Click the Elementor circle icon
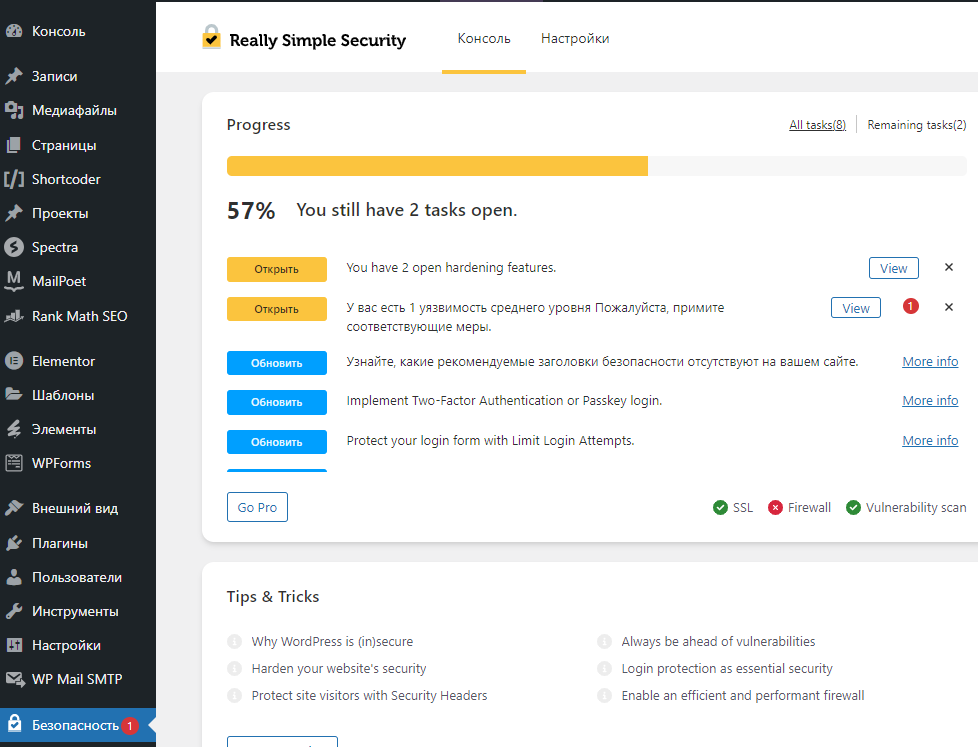Viewport: 978px width, 747px height. point(14,361)
